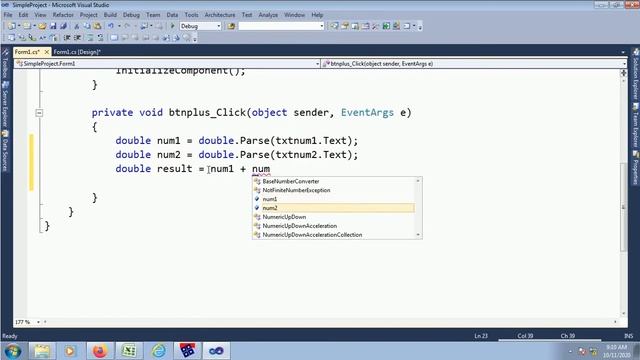
Task: Click the Undo toolbar icon
Action: (111, 26)
